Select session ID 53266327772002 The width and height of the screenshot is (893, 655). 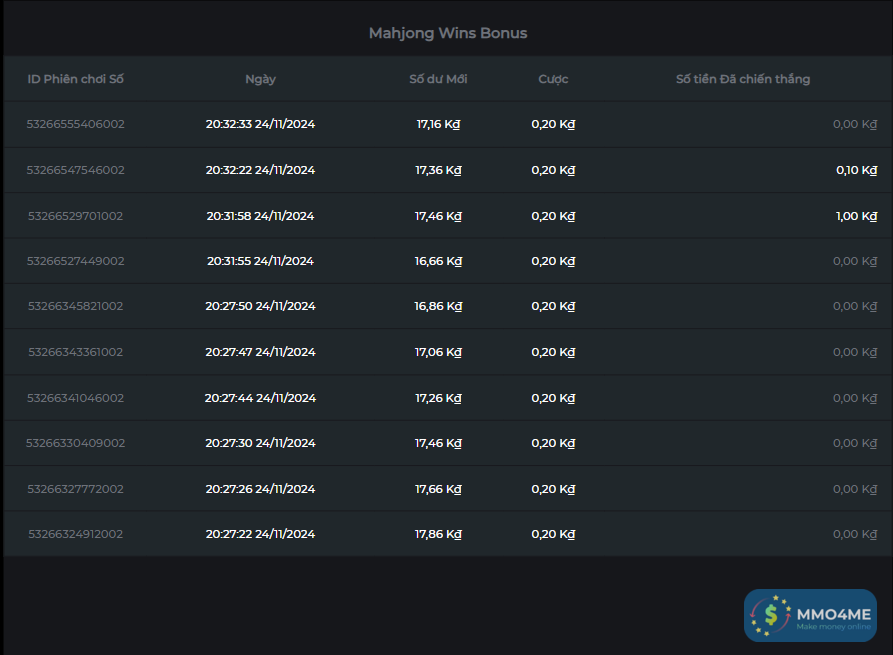click(76, 489)
